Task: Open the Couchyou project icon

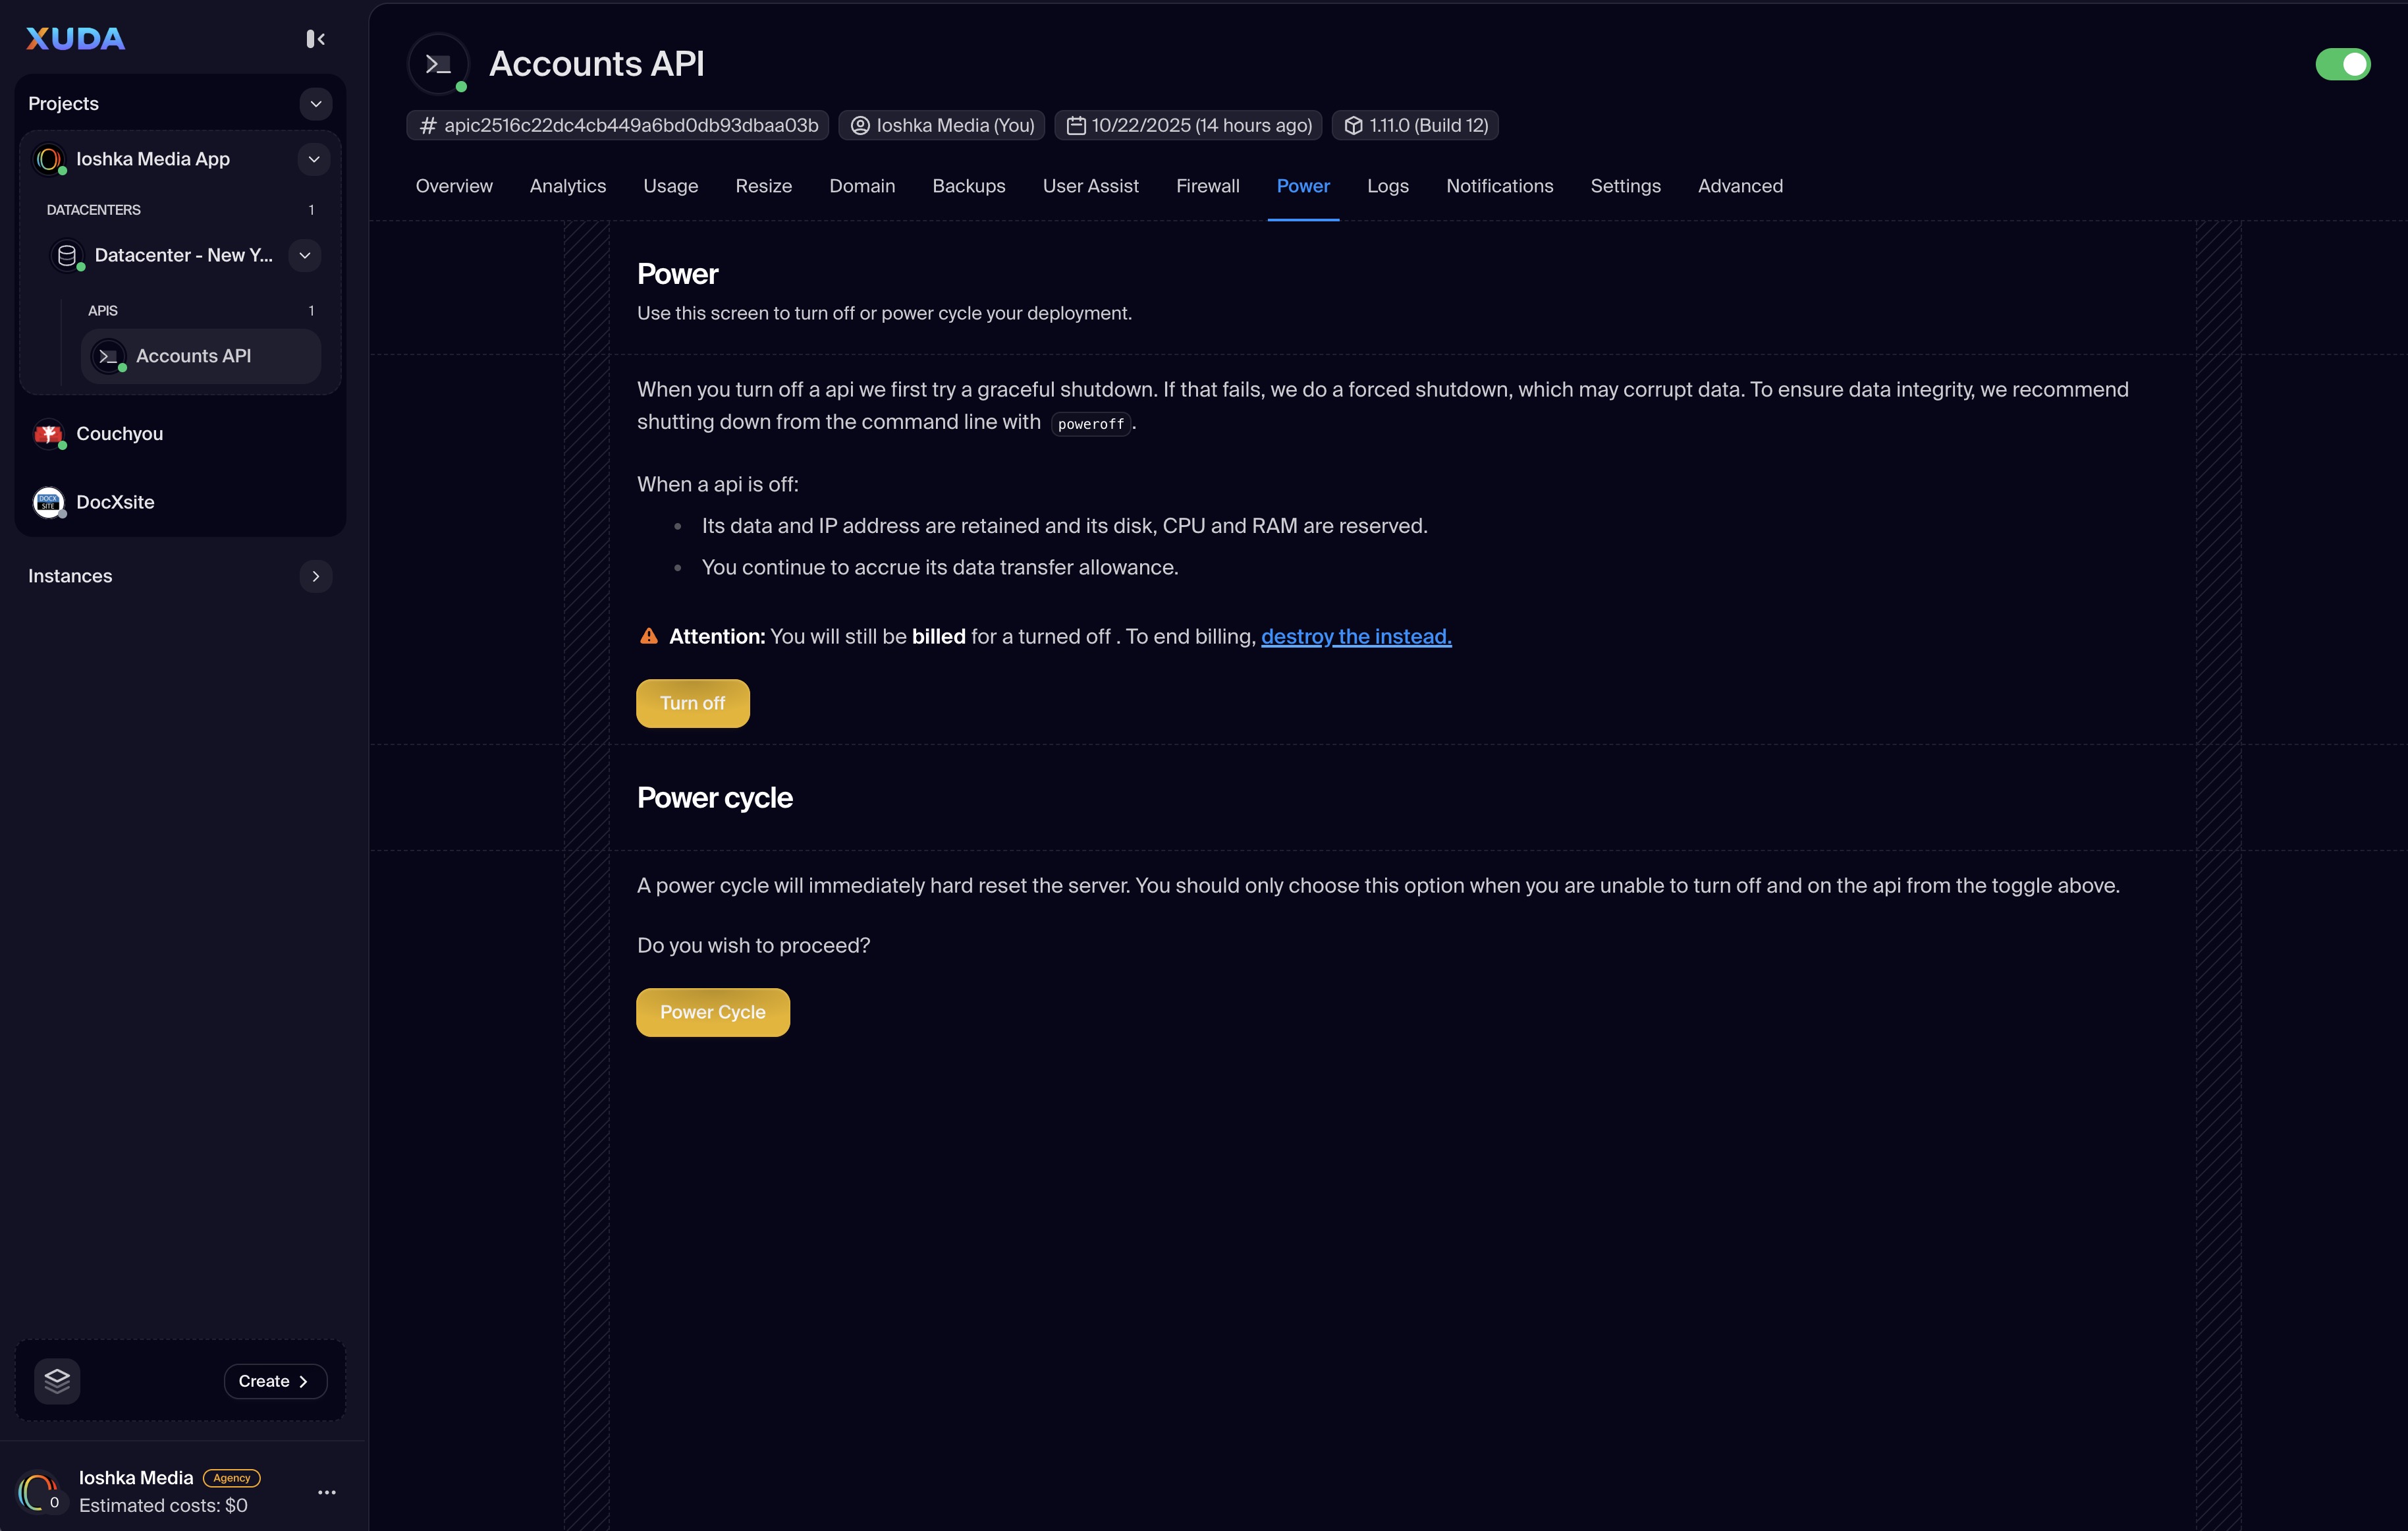Action: (48, 434)
